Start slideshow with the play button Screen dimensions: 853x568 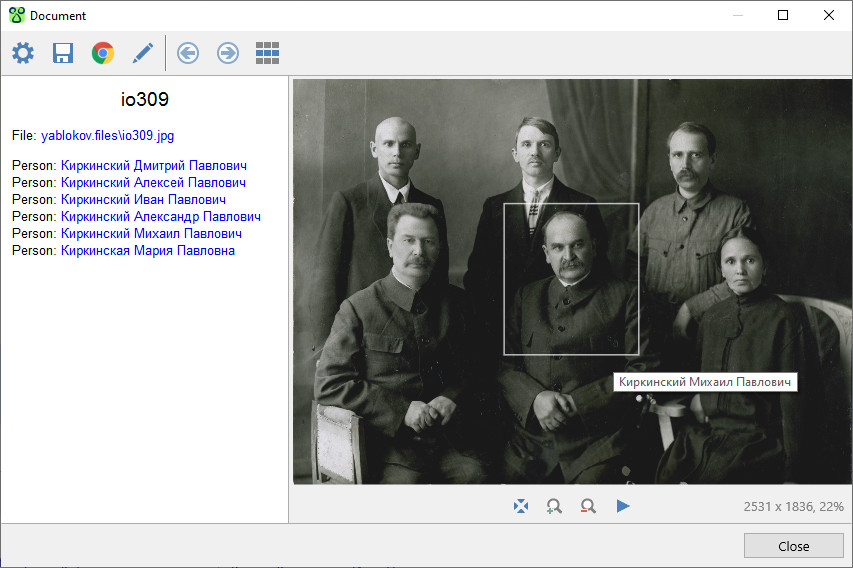[623, 507]
